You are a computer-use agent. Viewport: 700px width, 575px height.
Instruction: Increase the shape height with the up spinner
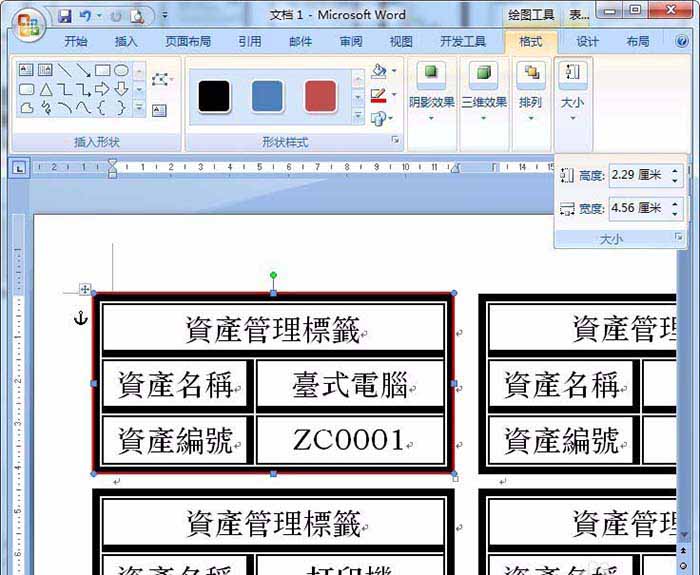click(675, 170)
